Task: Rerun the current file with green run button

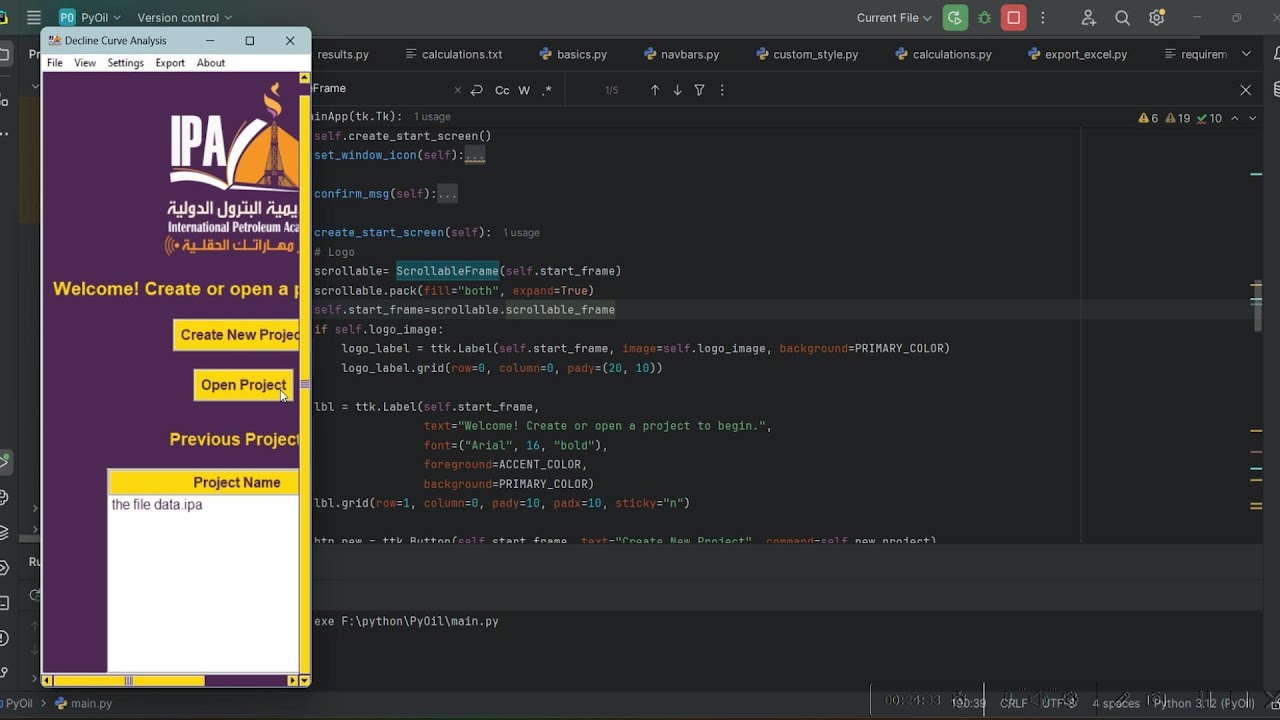Action: [955, 17]
